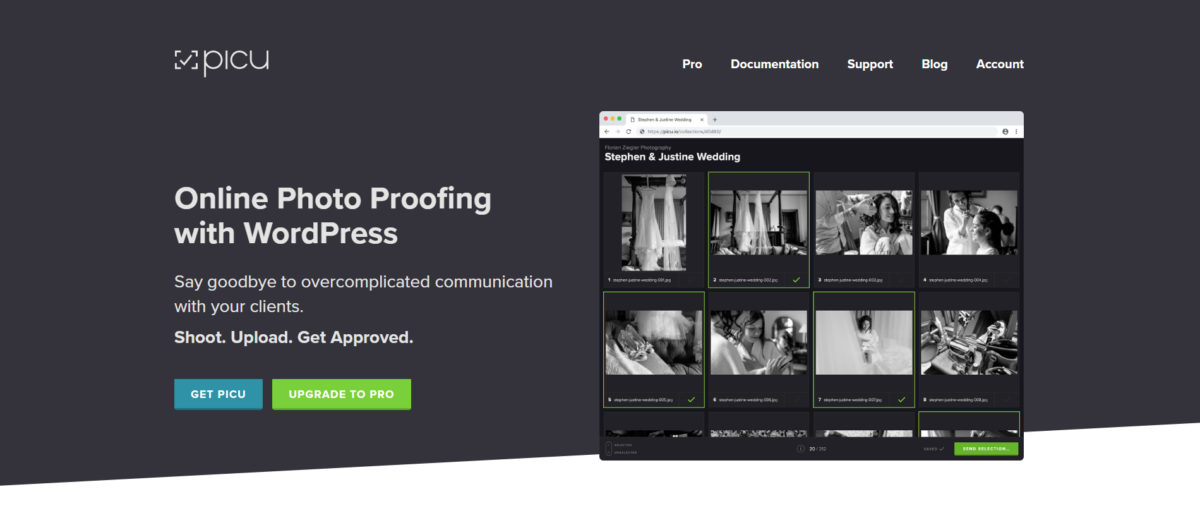Click the new tab plus icon
This screenshot has width=1200, height=530.
pos(715,119)
